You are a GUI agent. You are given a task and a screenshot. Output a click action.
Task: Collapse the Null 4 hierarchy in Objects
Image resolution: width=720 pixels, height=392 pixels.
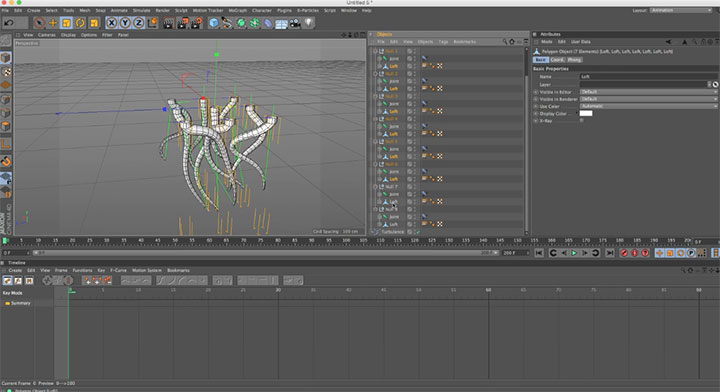[375, 119]
